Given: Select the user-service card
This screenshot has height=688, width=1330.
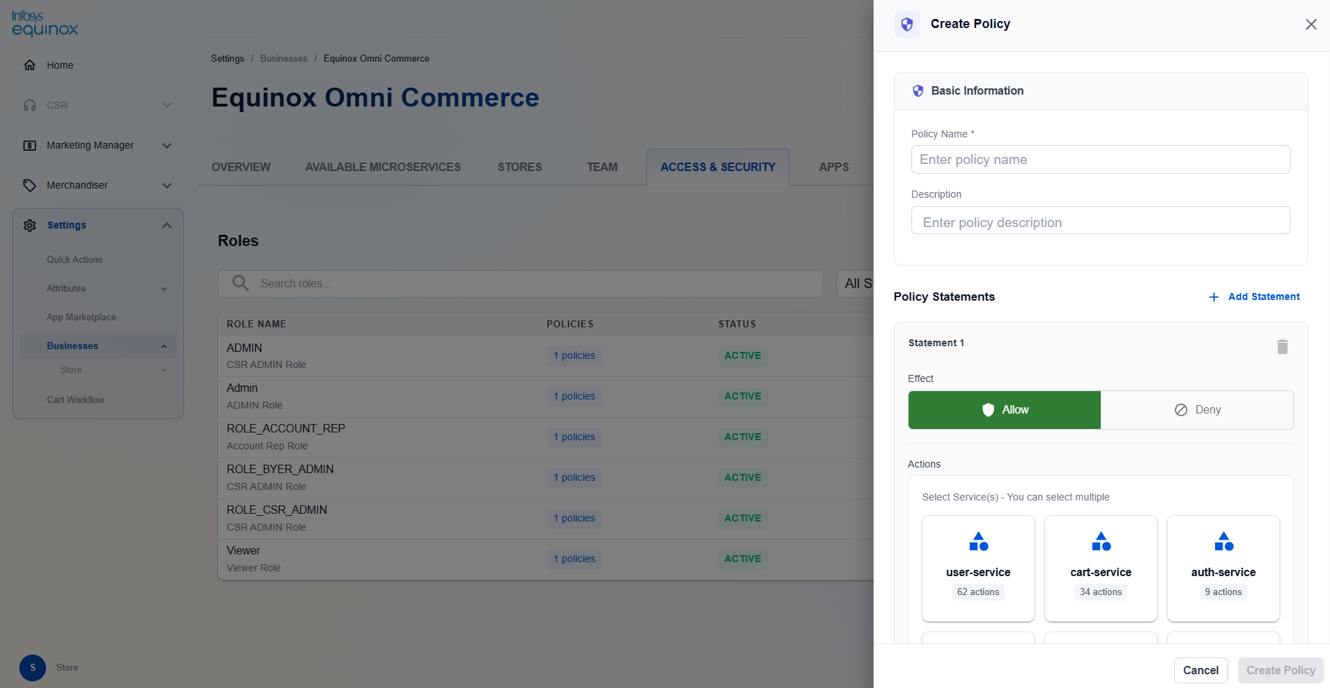Looking at the screenshot, I should click(x=978, y=568).
